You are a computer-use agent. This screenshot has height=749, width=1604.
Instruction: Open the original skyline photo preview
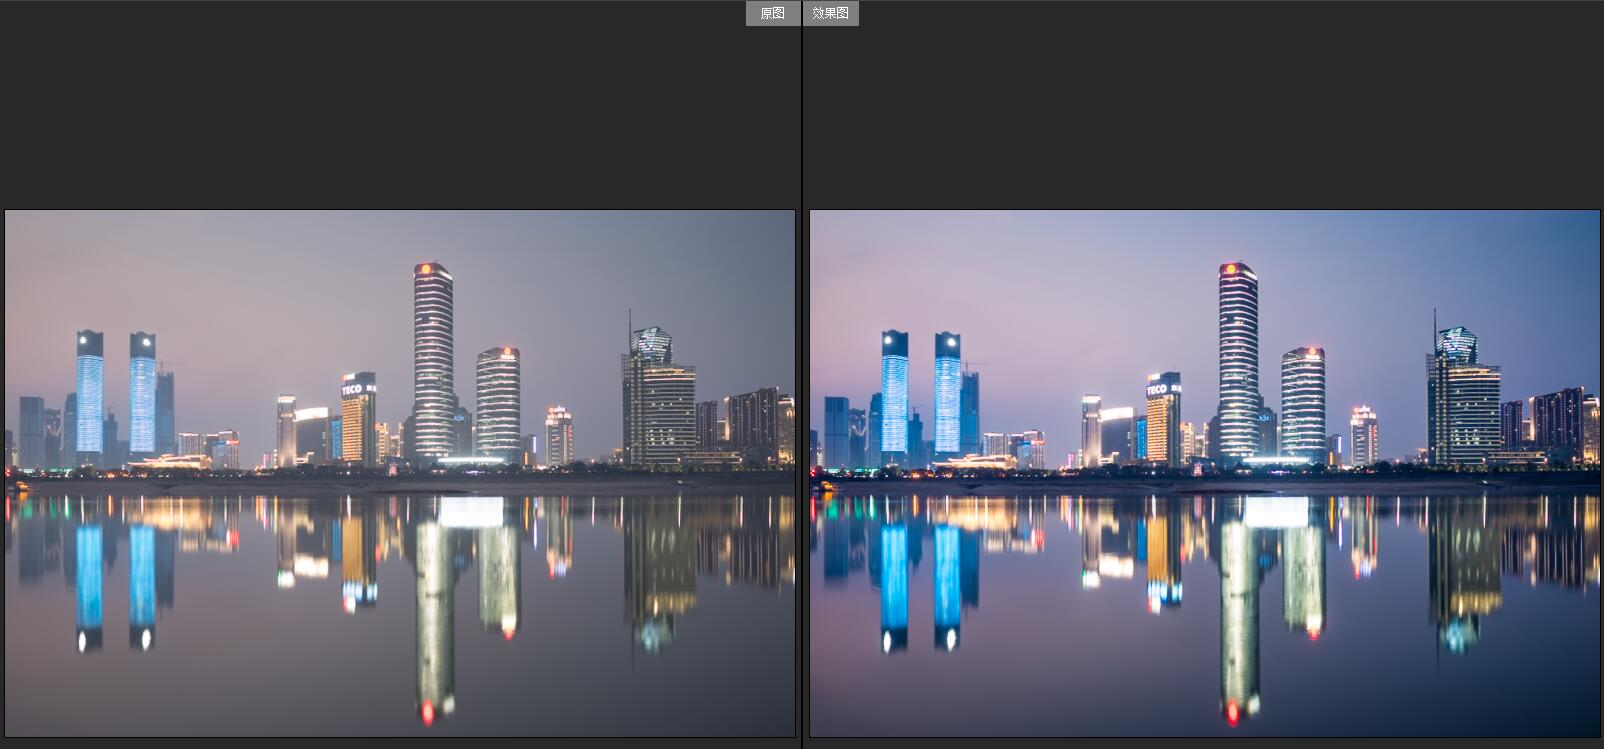400,473
